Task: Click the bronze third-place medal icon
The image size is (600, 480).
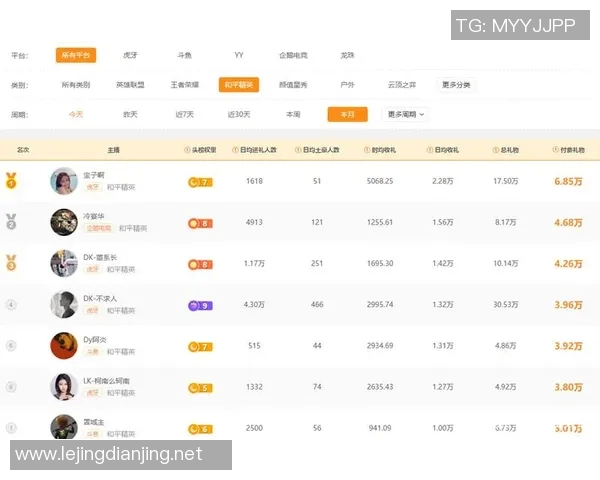Action: pyautogui.click(x=11, y=263)
